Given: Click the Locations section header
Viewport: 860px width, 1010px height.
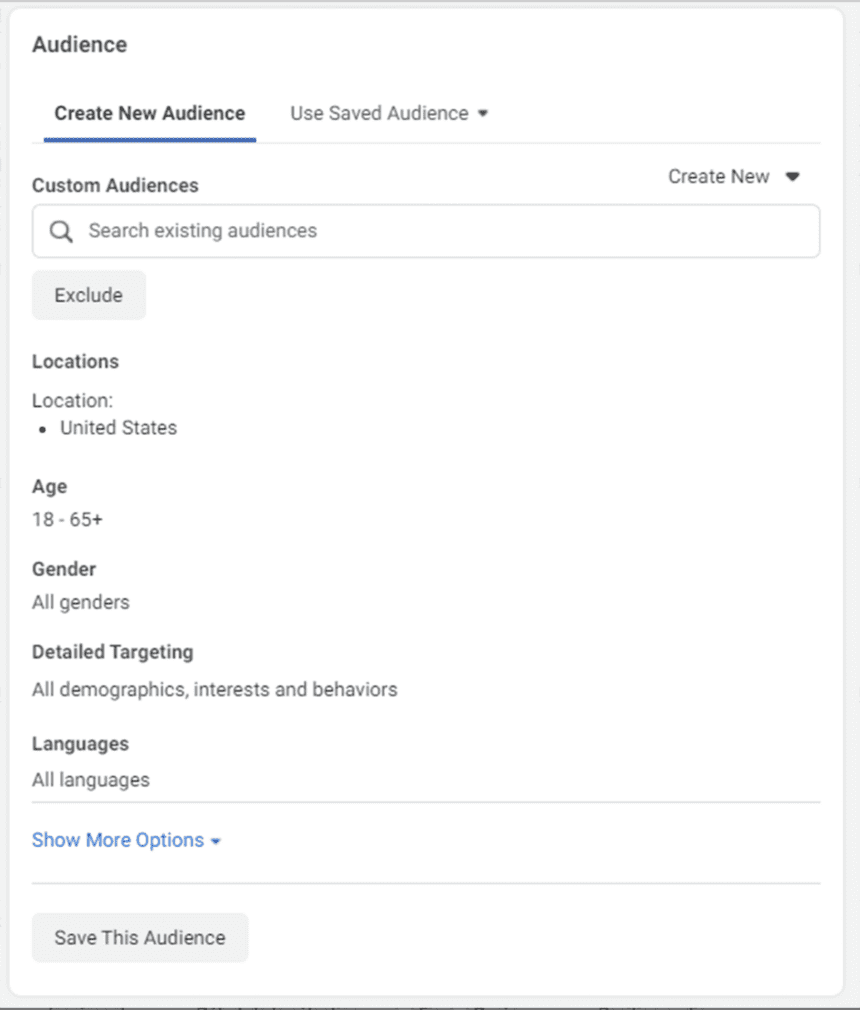Looking at the screenshot, I should pyautogui.click(x=75, y=362).
